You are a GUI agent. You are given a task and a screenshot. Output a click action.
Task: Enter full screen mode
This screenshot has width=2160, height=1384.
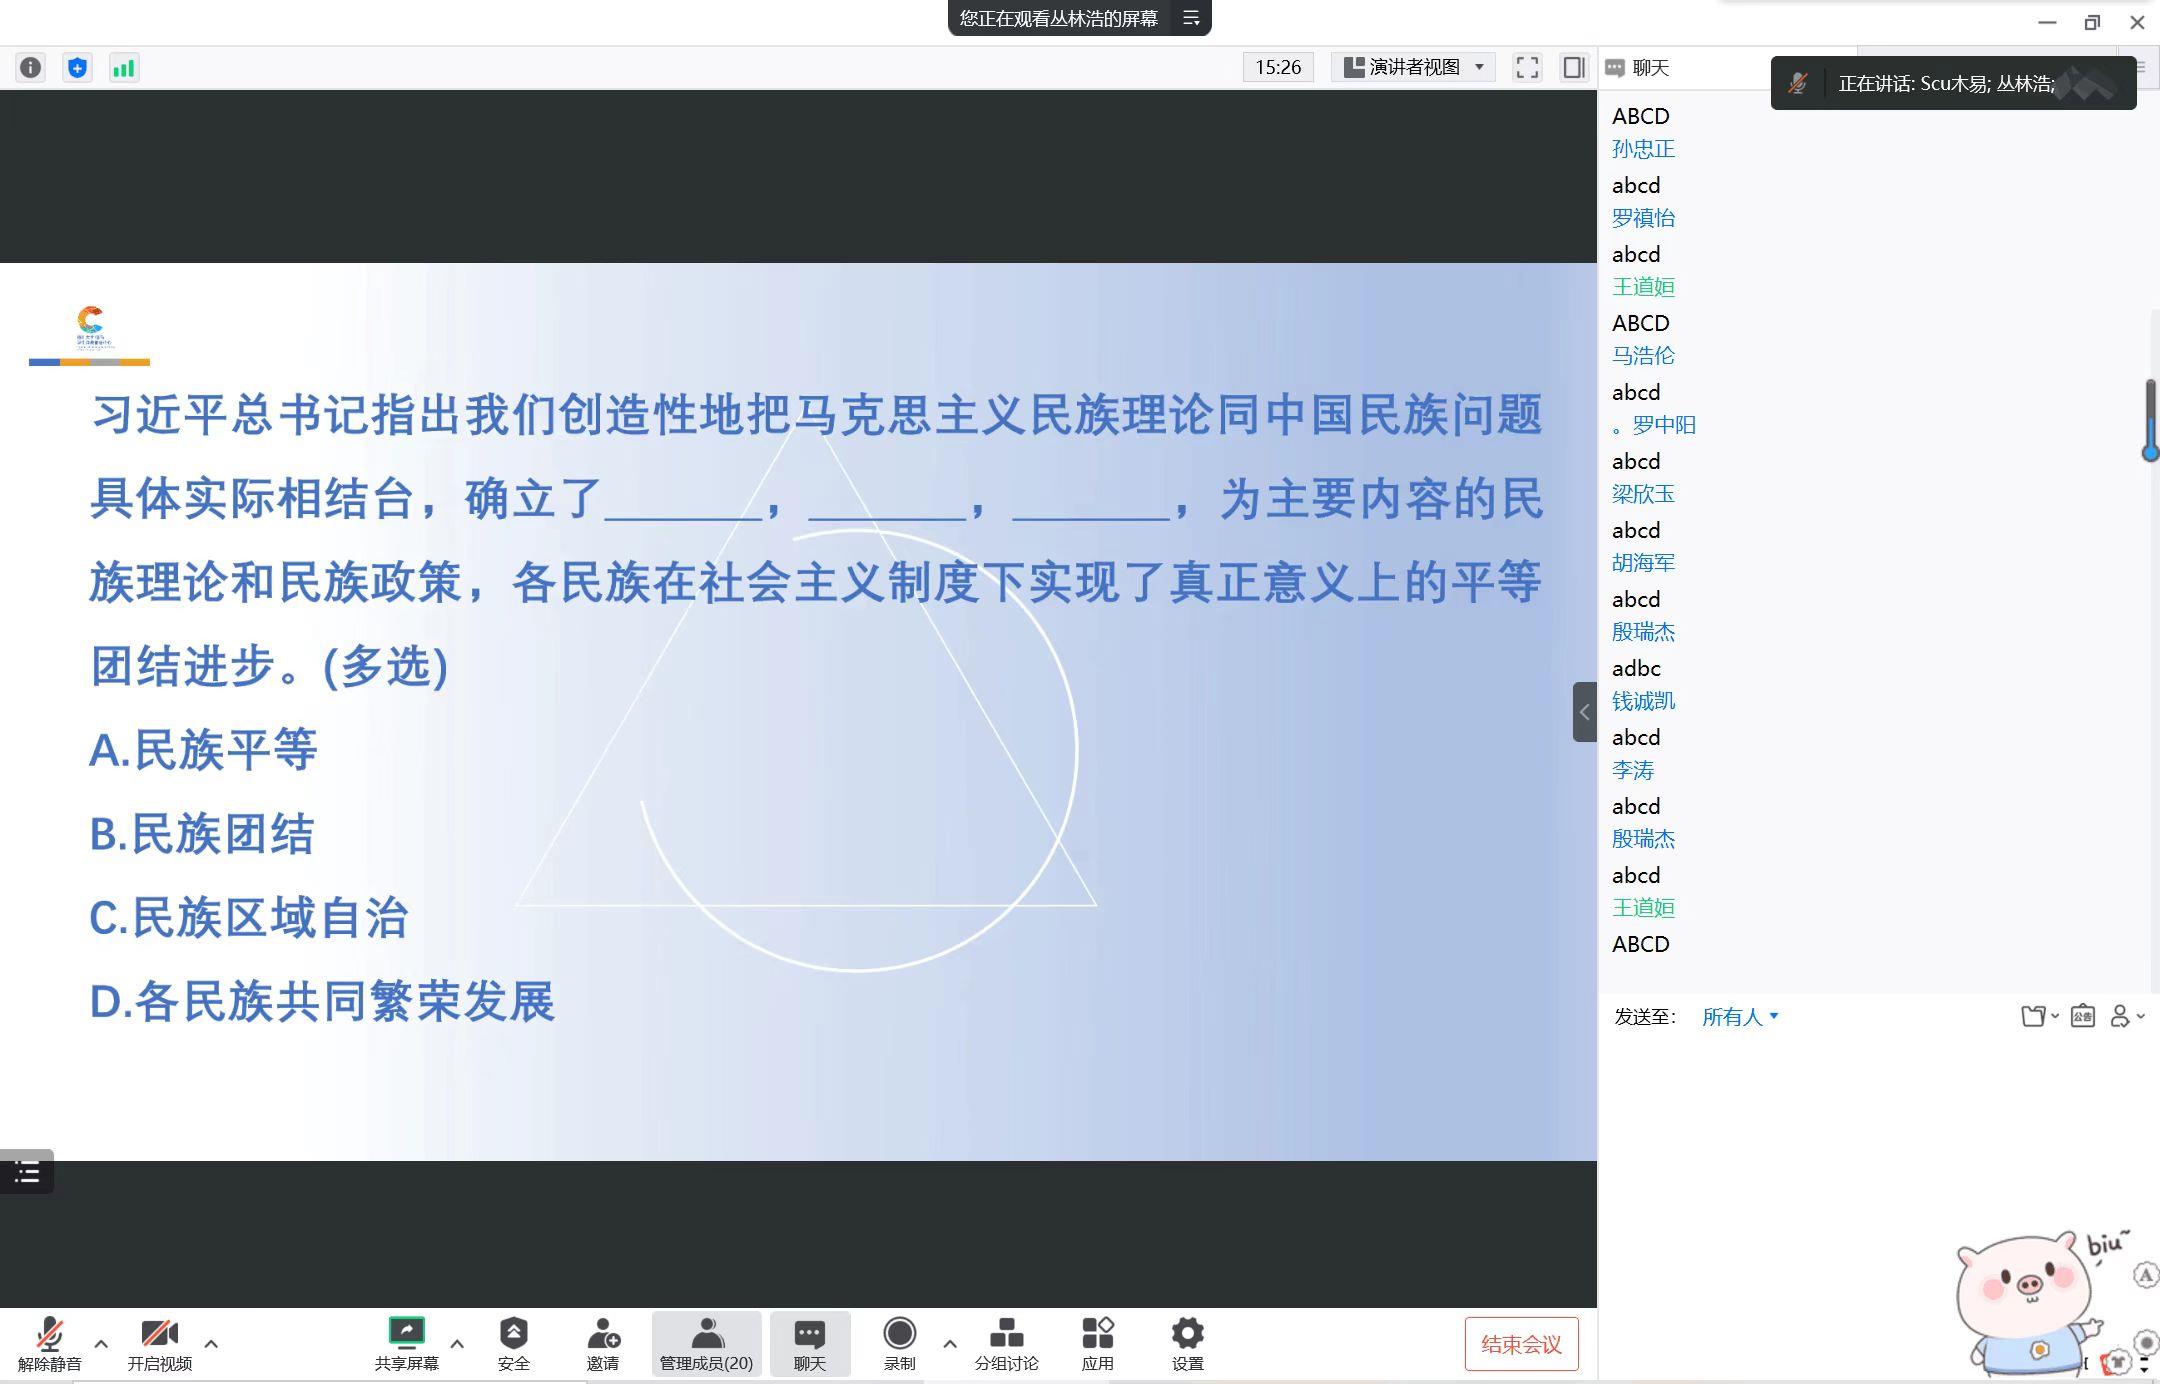[1527, 67]
